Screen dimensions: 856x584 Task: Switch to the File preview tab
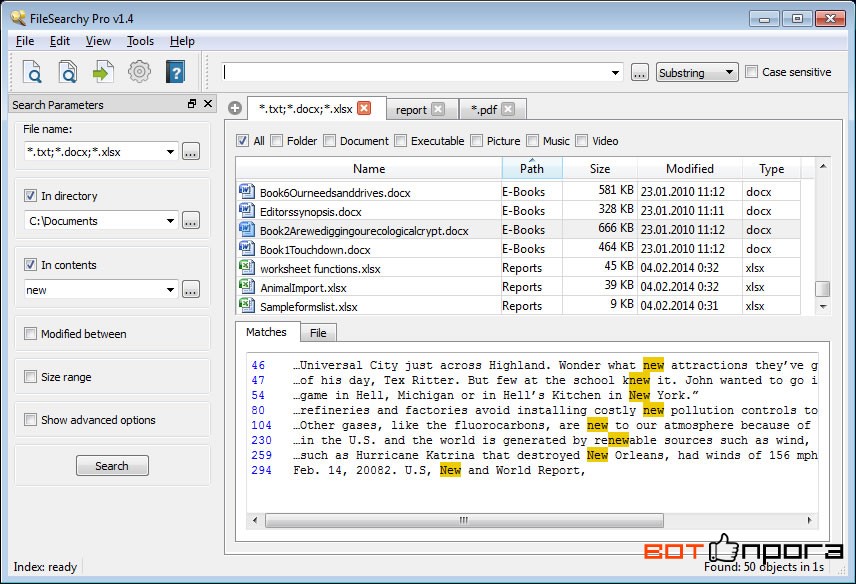pos(318,333)
